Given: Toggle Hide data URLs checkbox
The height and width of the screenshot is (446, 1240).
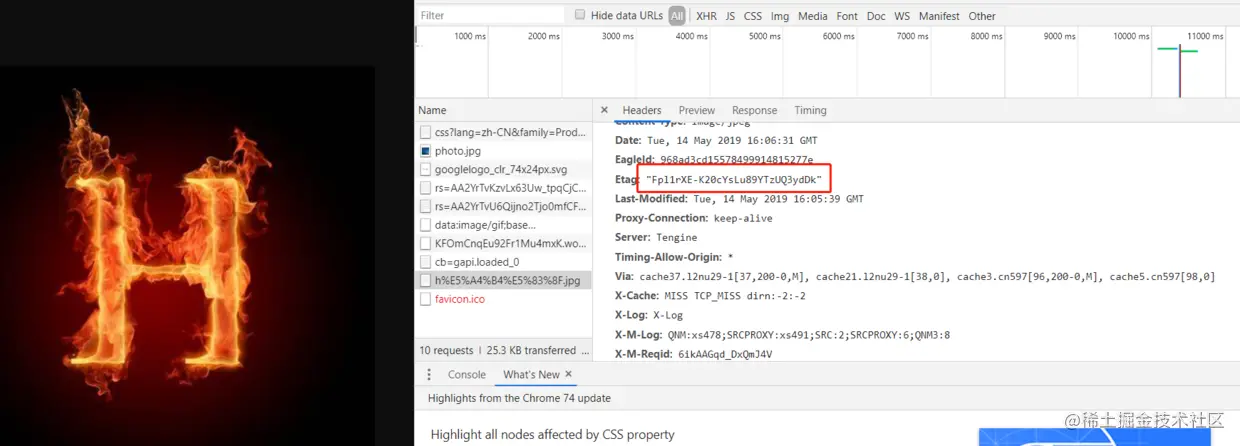Looking at the screenshot, I should point(580,15).
